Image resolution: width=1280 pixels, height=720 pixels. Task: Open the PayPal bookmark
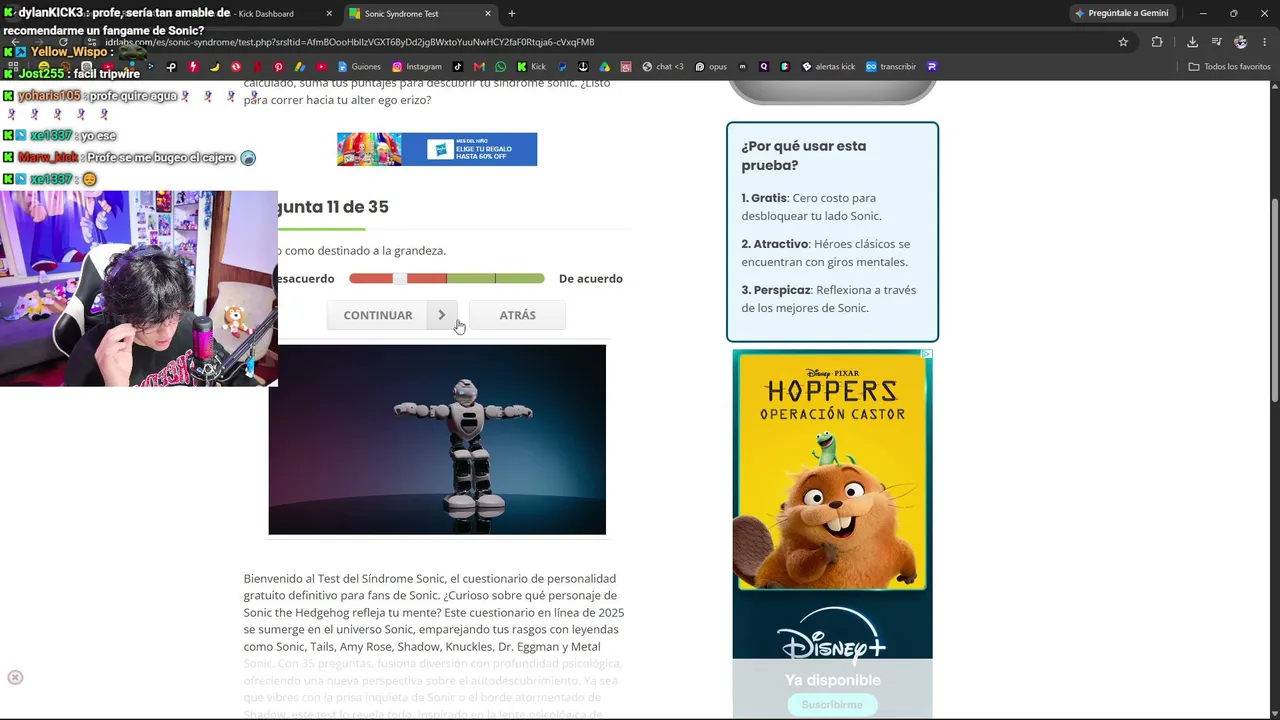click(562, 67)
